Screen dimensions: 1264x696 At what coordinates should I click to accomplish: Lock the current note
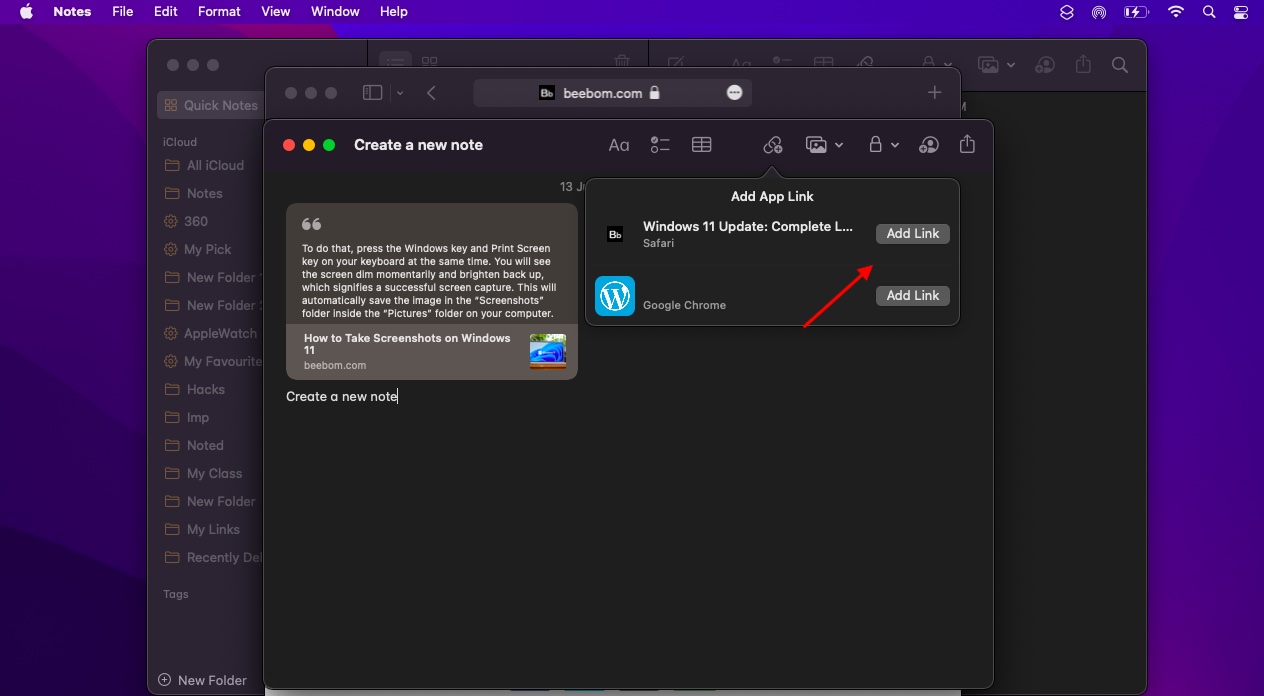click(876, 145)
